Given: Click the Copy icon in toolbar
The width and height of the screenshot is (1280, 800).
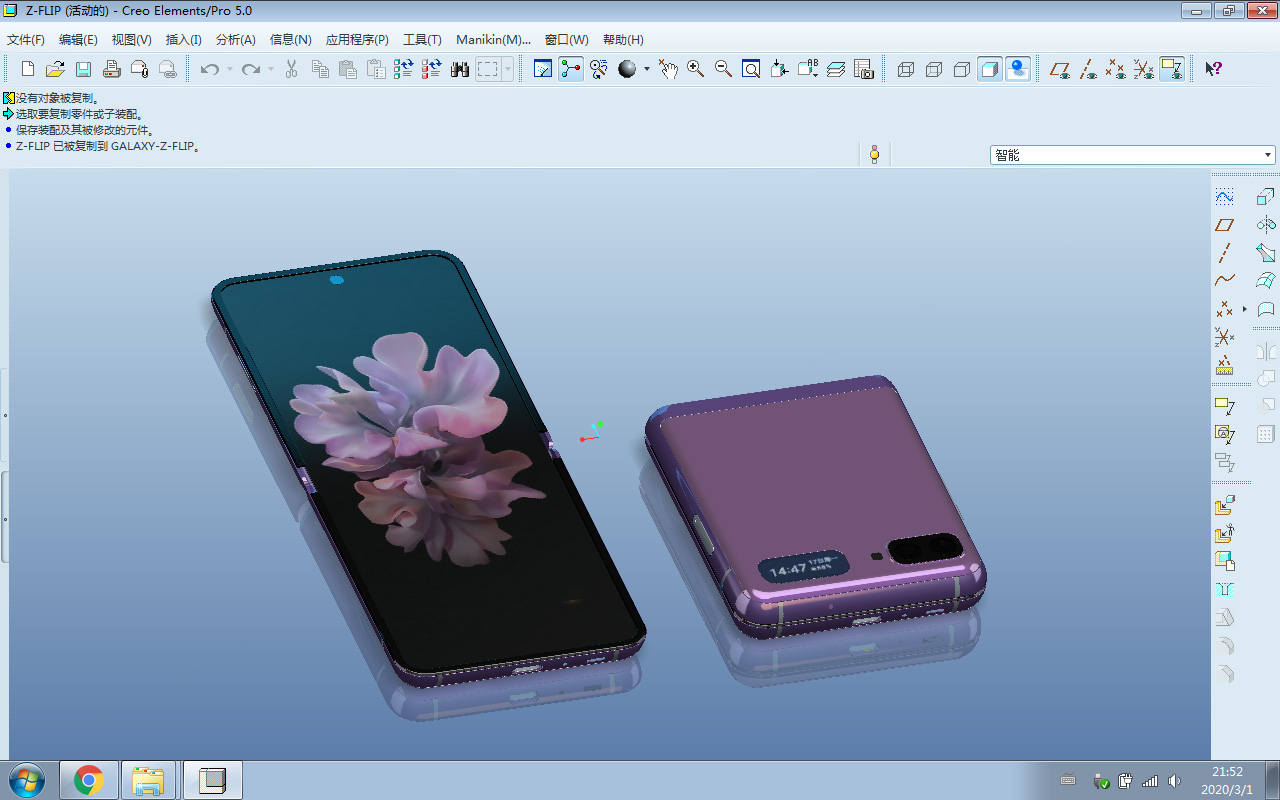Looking at the screenshot, I should point(320,69).
